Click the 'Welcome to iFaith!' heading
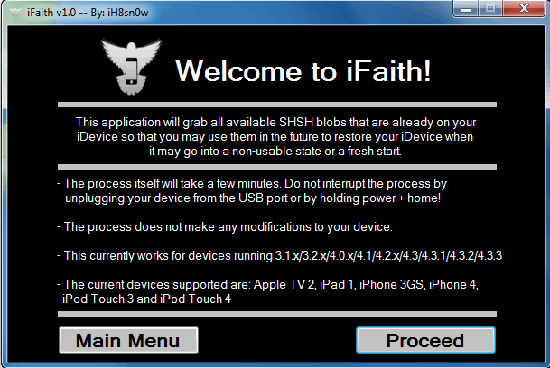 pos(303,71)
